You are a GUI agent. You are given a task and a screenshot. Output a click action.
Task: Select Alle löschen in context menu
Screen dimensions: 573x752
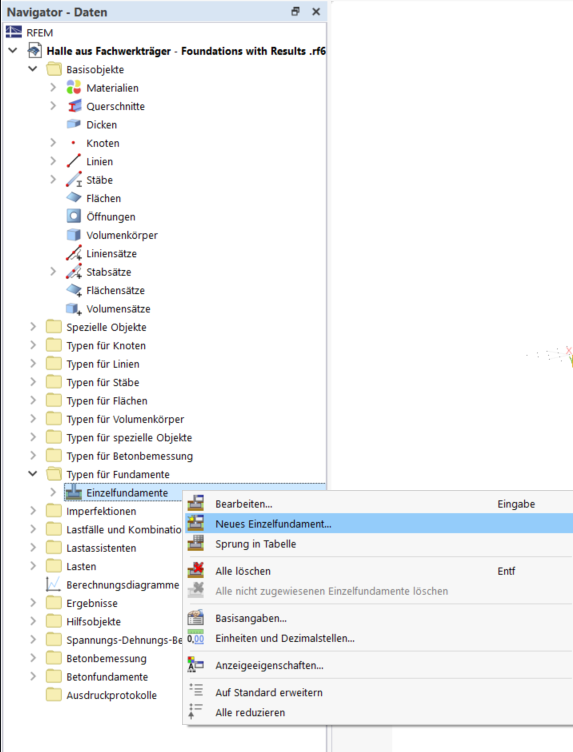pyautogui.click(x=379, y=571)
